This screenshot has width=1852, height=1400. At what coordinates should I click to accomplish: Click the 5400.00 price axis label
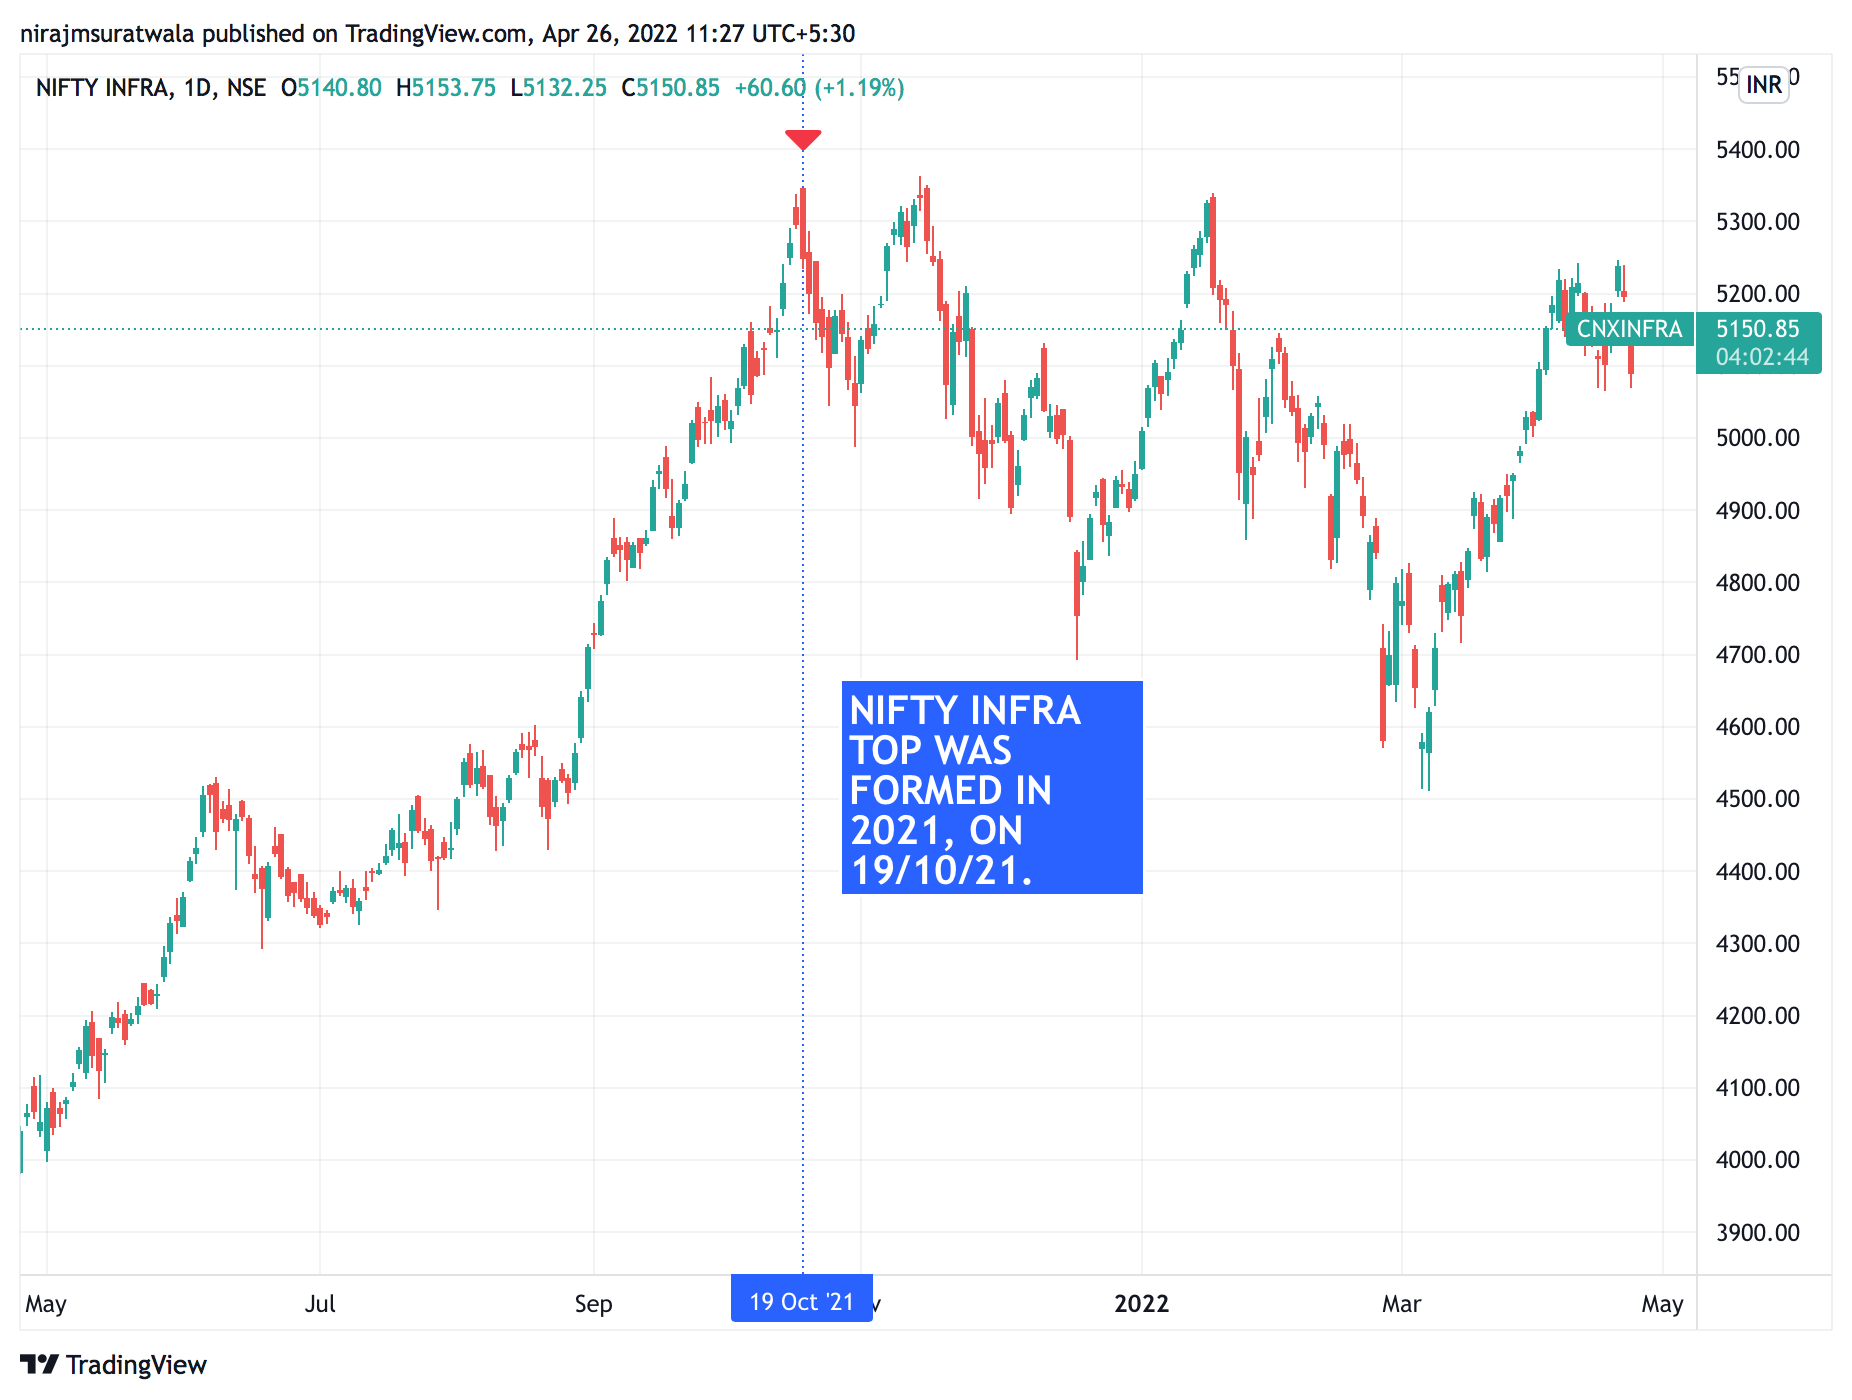[1757, 150]
